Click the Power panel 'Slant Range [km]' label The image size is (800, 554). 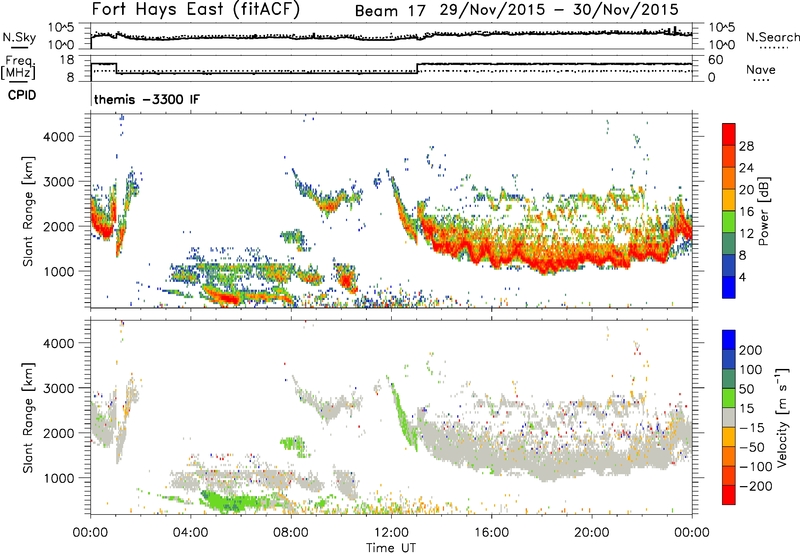(x=28, y=211)
